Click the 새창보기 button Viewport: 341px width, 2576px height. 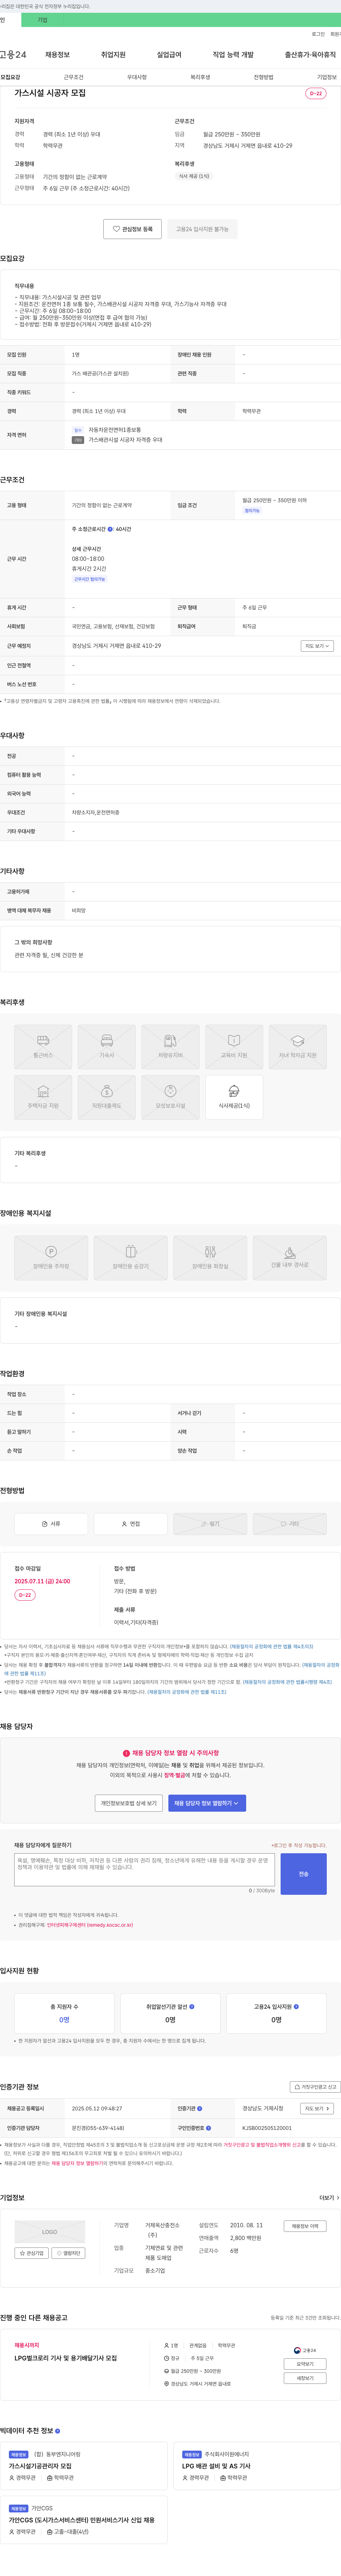pyautogui.click(x=305, y=2378)
